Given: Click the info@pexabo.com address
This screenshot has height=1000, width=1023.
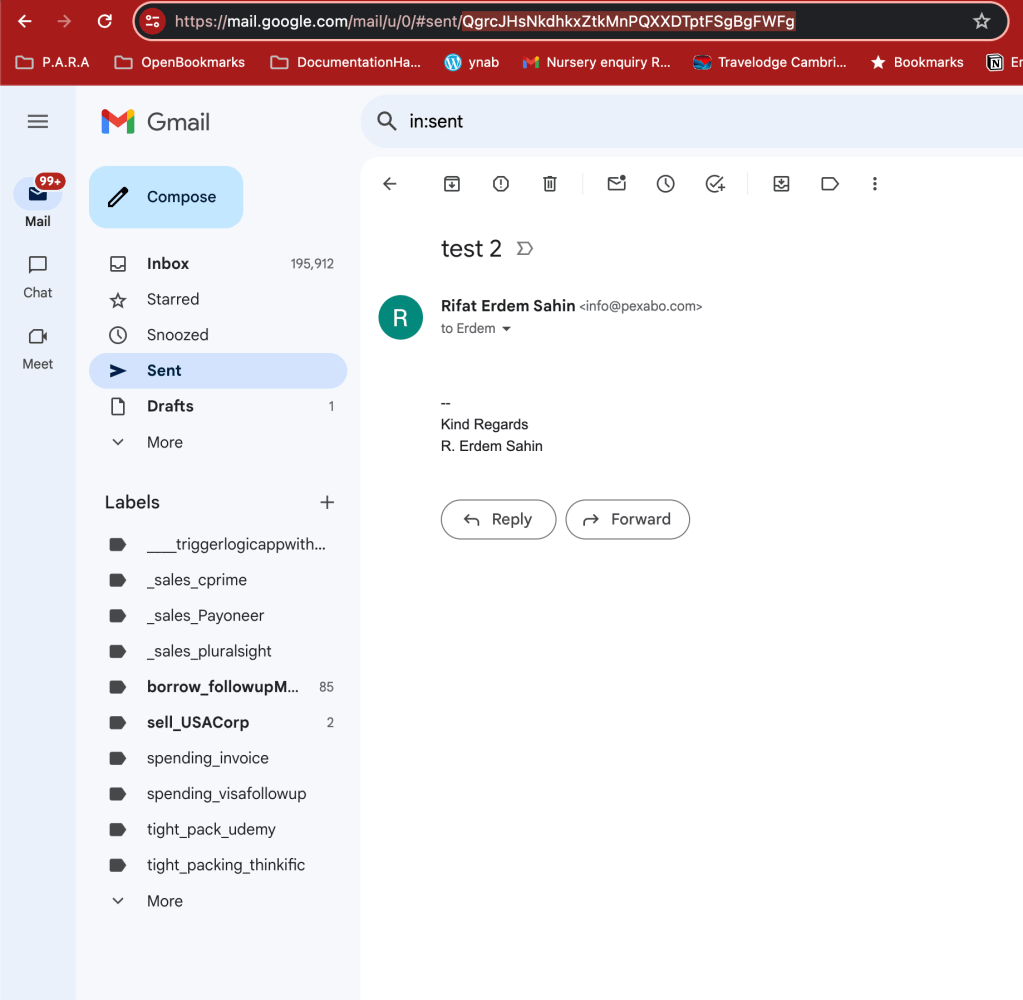Looking at the screenshot, I should point(641,307).
